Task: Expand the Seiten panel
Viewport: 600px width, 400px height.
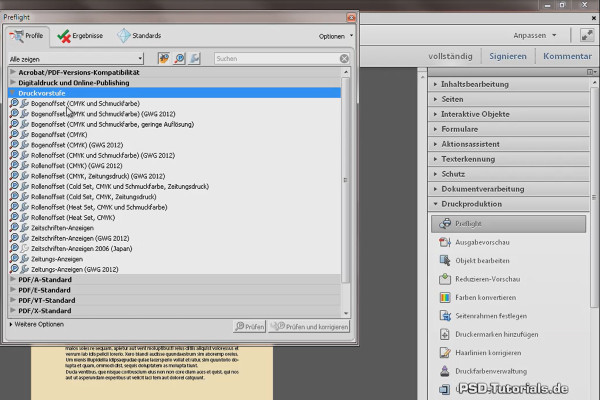Action: click(x=509, y=99)
